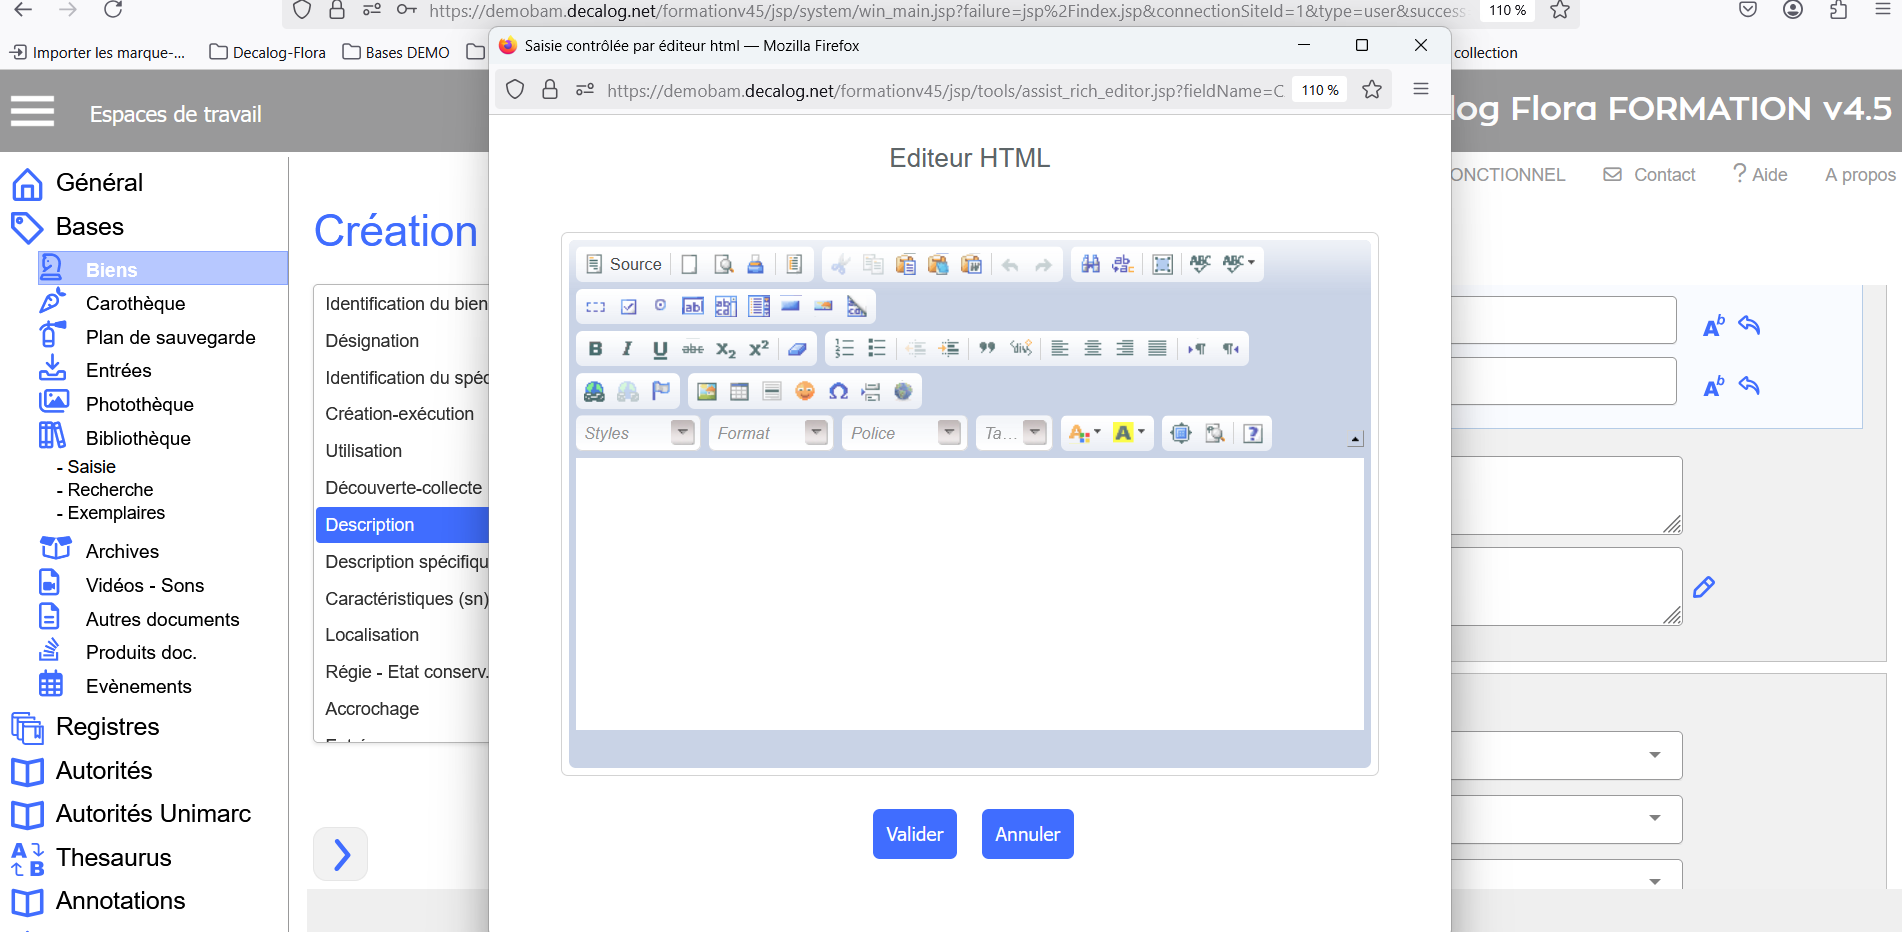The image size is (1902, 932).
Task: Insert an image with the image icon
Action: point(707,392)
